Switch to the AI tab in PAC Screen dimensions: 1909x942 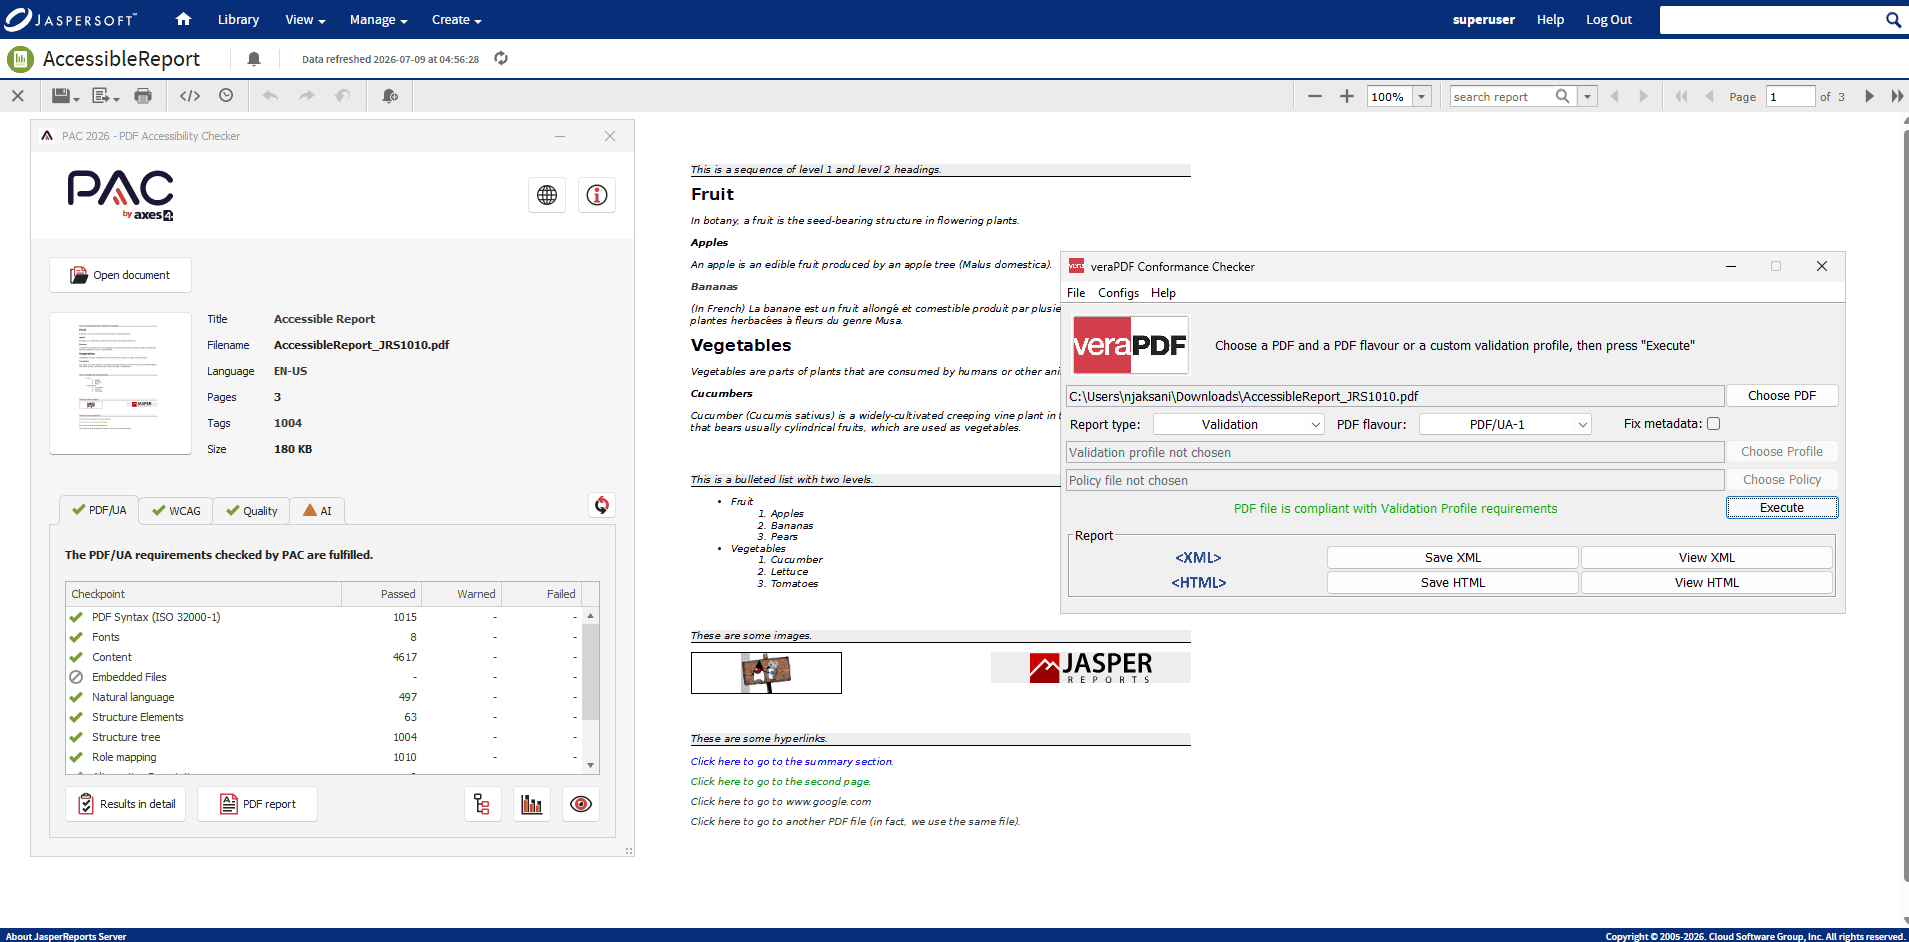317,511
